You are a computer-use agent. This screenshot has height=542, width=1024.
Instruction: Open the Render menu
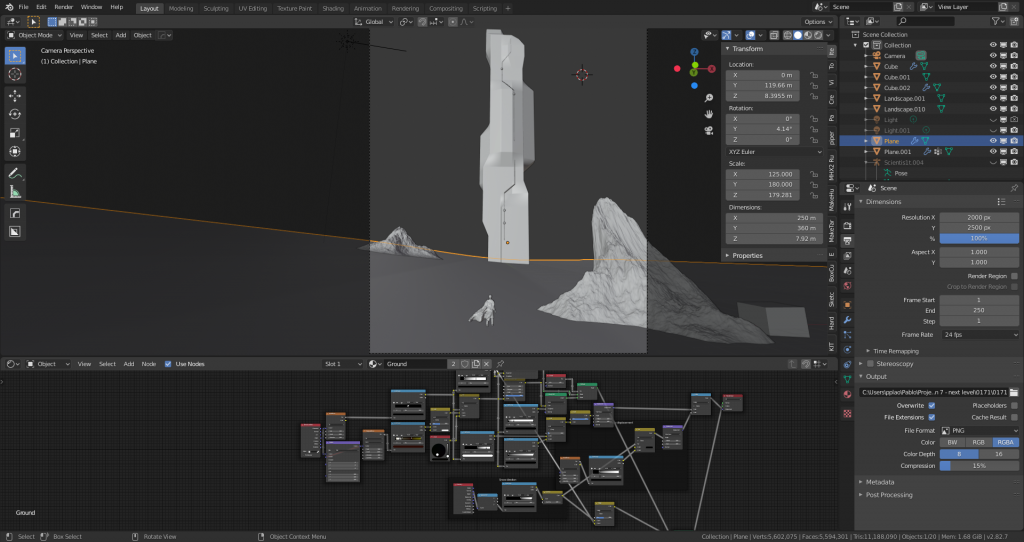click(x=63, y=7)
